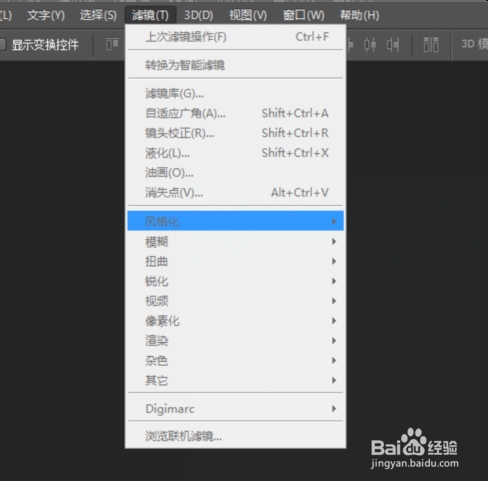The image size is (488, 481).
Task: Click the align top edges icon
Action: 112,44
